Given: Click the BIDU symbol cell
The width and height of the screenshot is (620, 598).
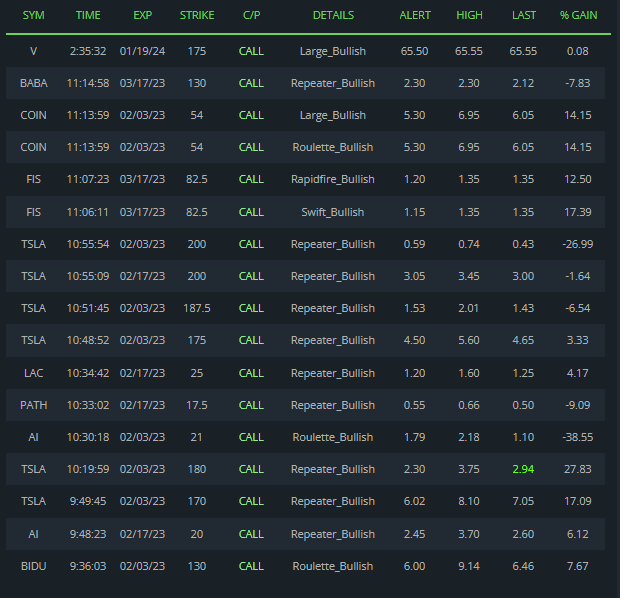Looking at the screenshot, I should pyautogui.click(x=34, y=566).
